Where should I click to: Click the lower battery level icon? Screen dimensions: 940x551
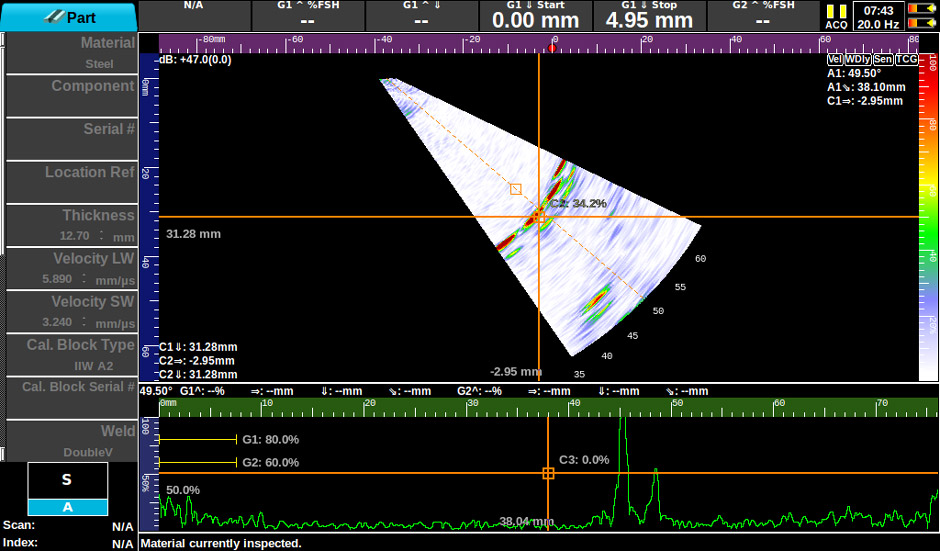[922, 24]
